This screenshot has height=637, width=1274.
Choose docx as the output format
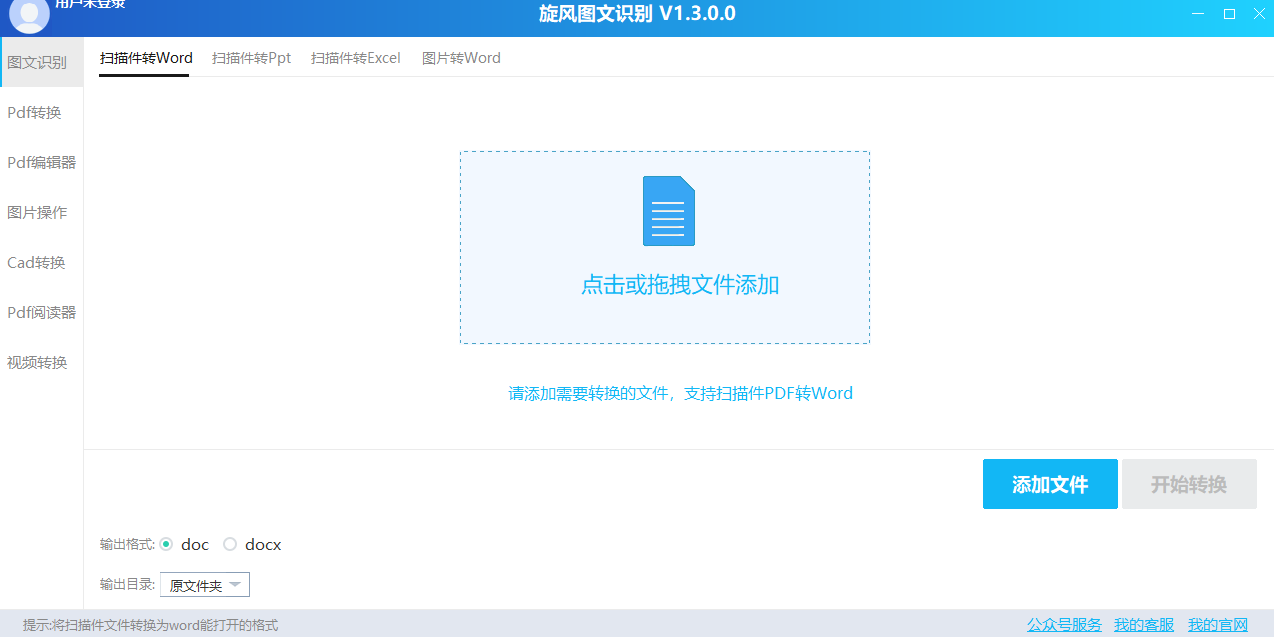point(230,545)
